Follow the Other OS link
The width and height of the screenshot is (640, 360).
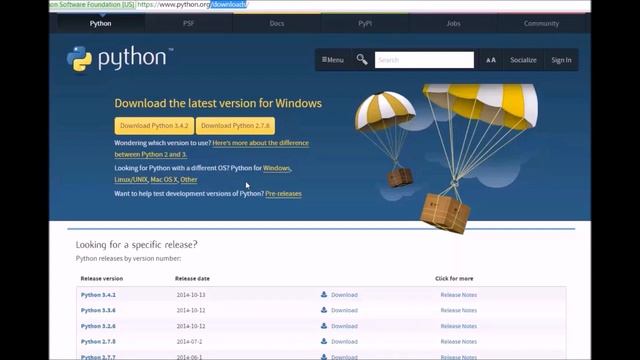(x=189, y=179)
